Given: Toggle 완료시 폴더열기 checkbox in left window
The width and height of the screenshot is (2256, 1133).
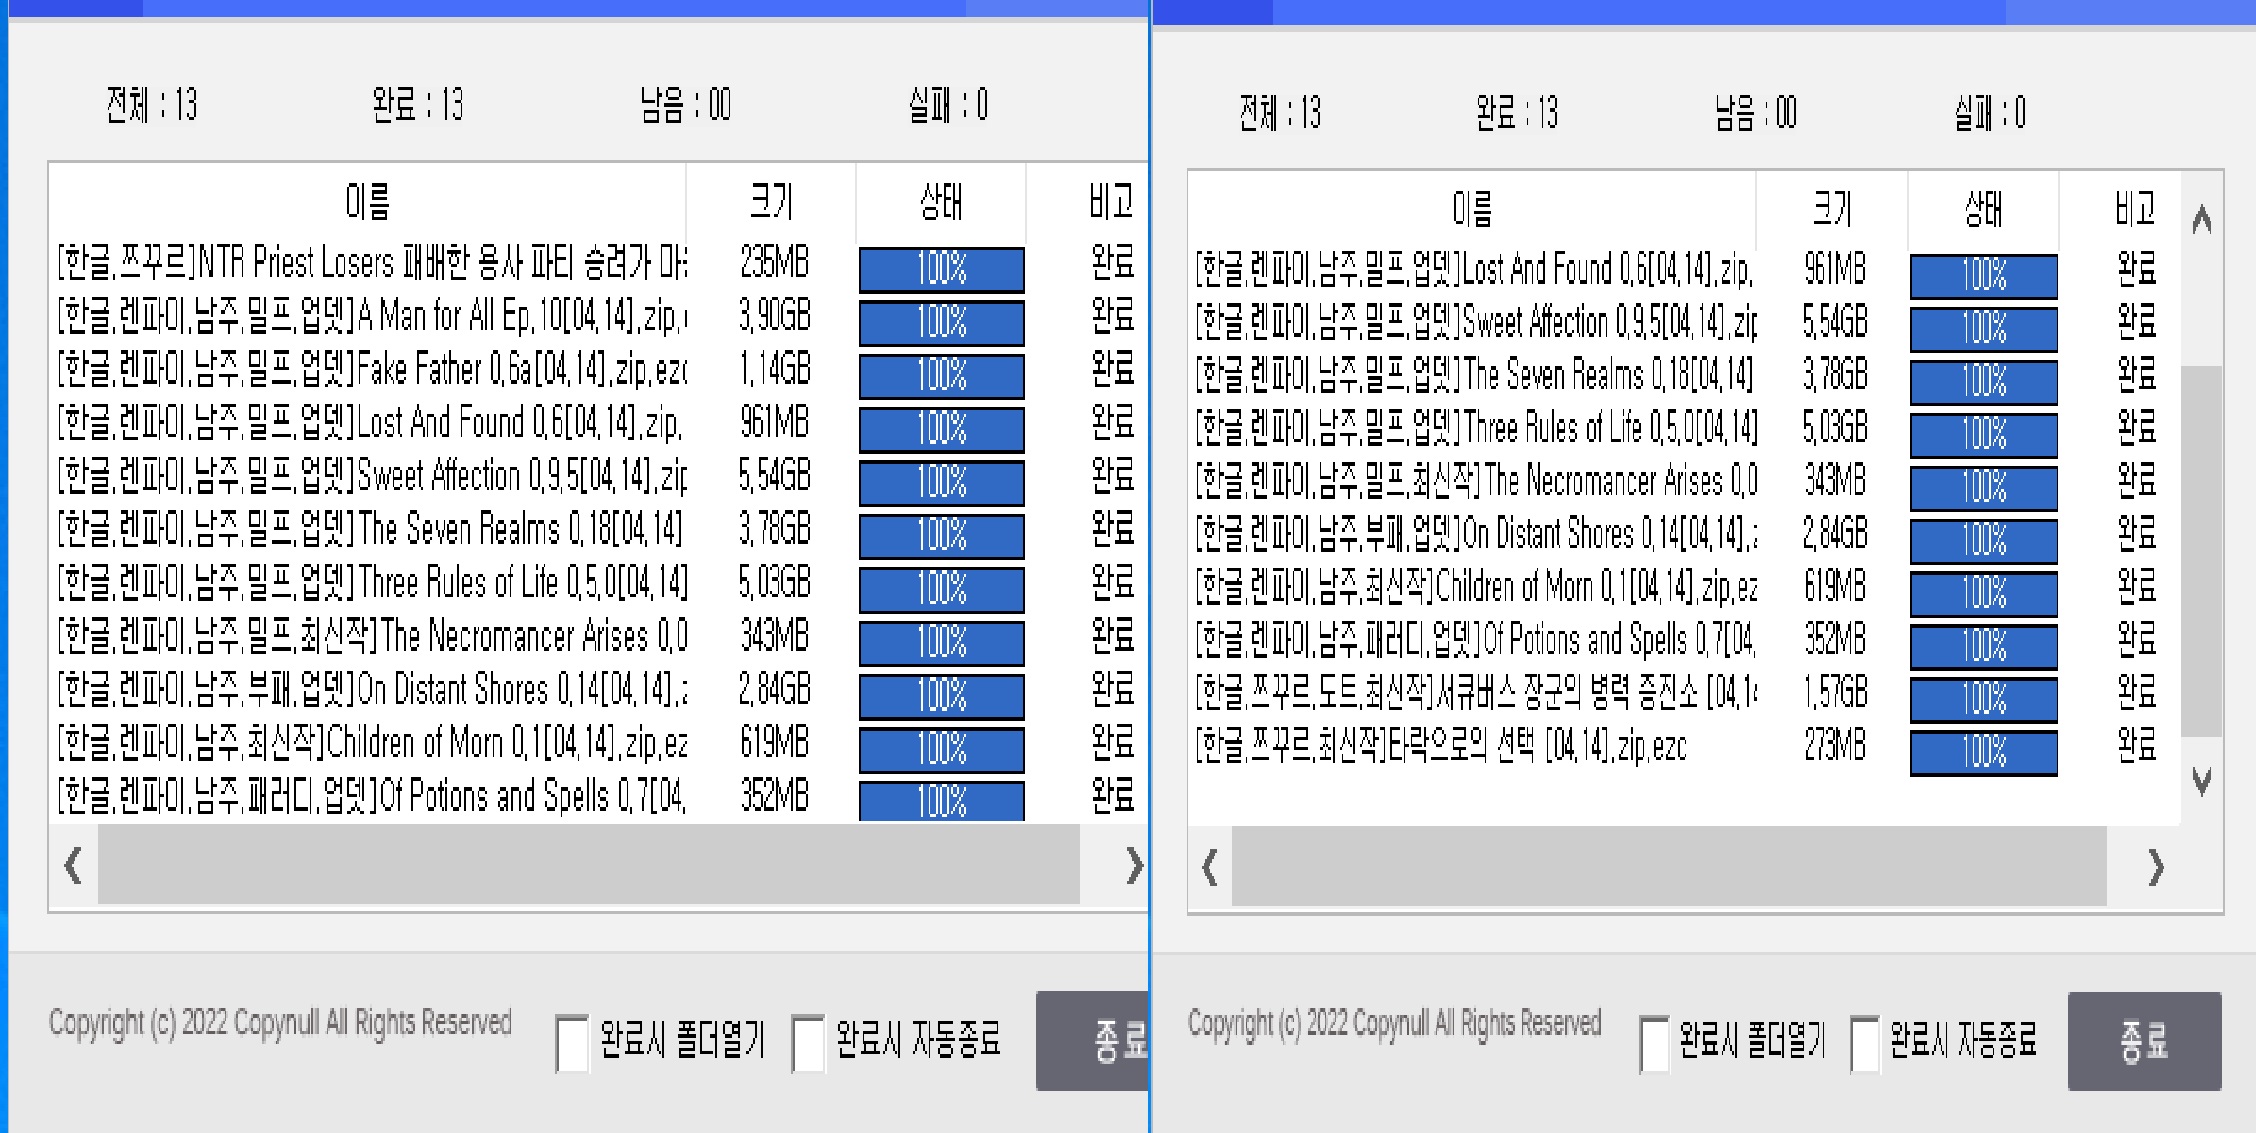Looking at the screenshot, I should click(572, 1044).
